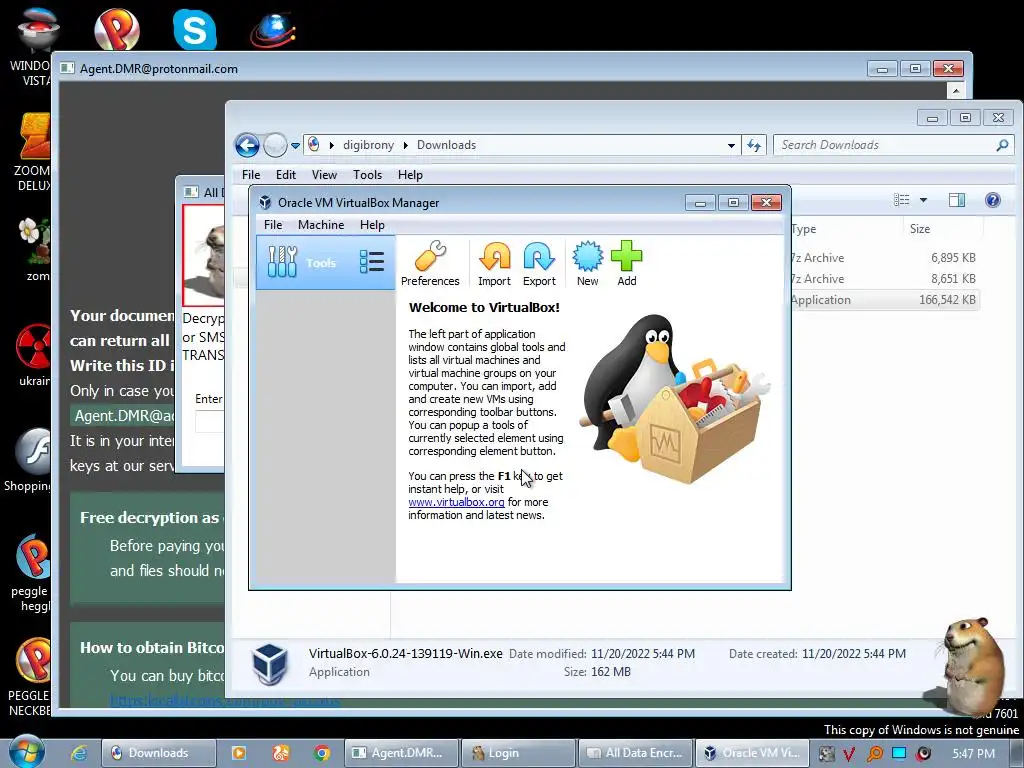Open File menu in VirtualBox Manager

click(273, 225)
